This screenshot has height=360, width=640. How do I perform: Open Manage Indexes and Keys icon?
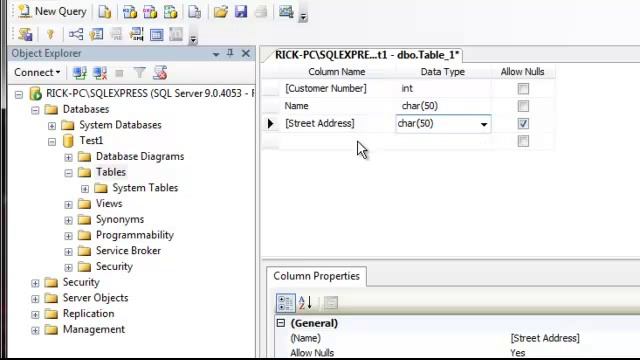click(x=96, y=35)
